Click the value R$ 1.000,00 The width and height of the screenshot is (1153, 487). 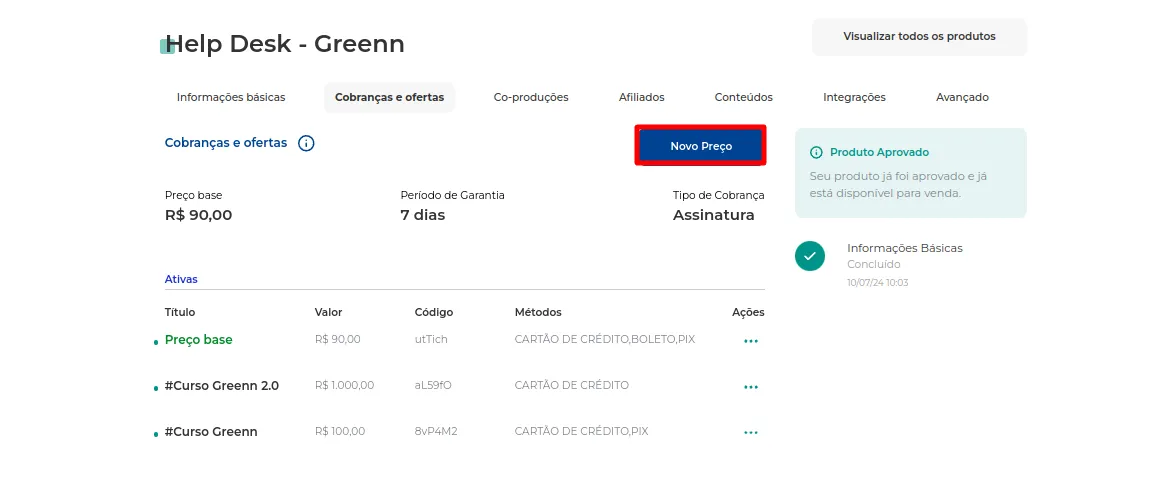click(x=344, y=385)
